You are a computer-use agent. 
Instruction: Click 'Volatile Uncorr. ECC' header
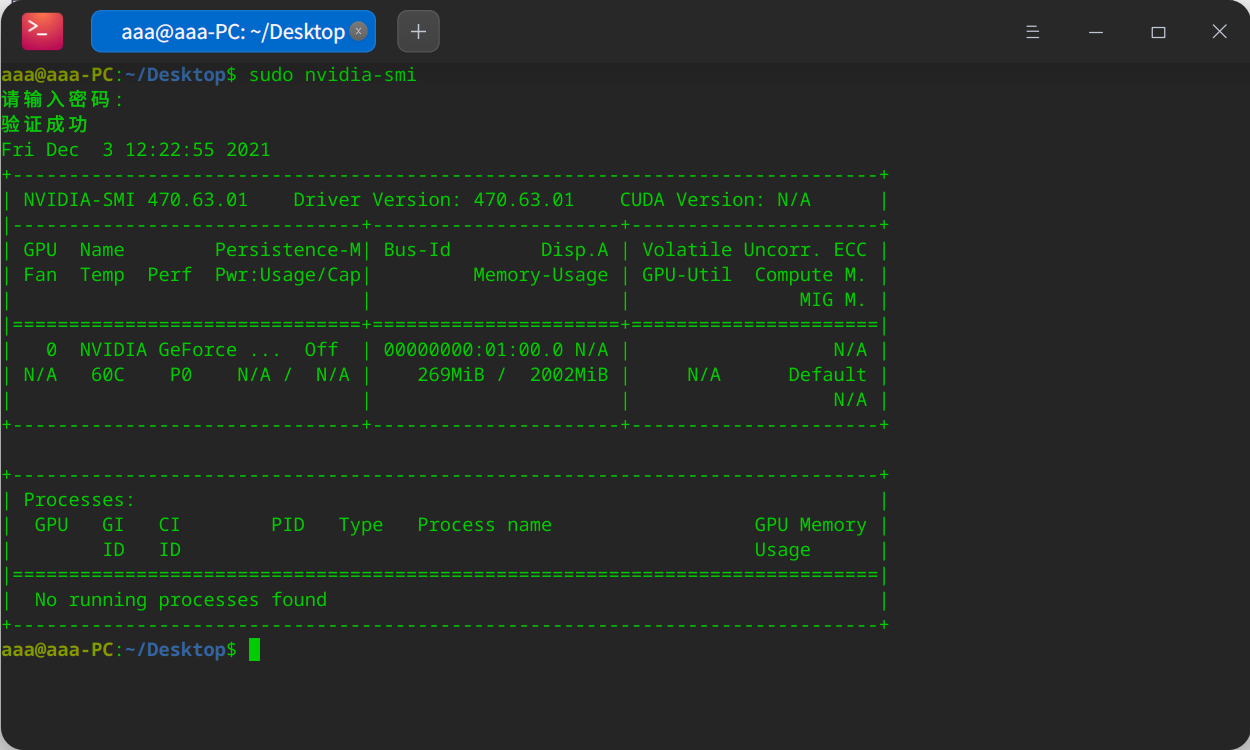click(754, 250)
